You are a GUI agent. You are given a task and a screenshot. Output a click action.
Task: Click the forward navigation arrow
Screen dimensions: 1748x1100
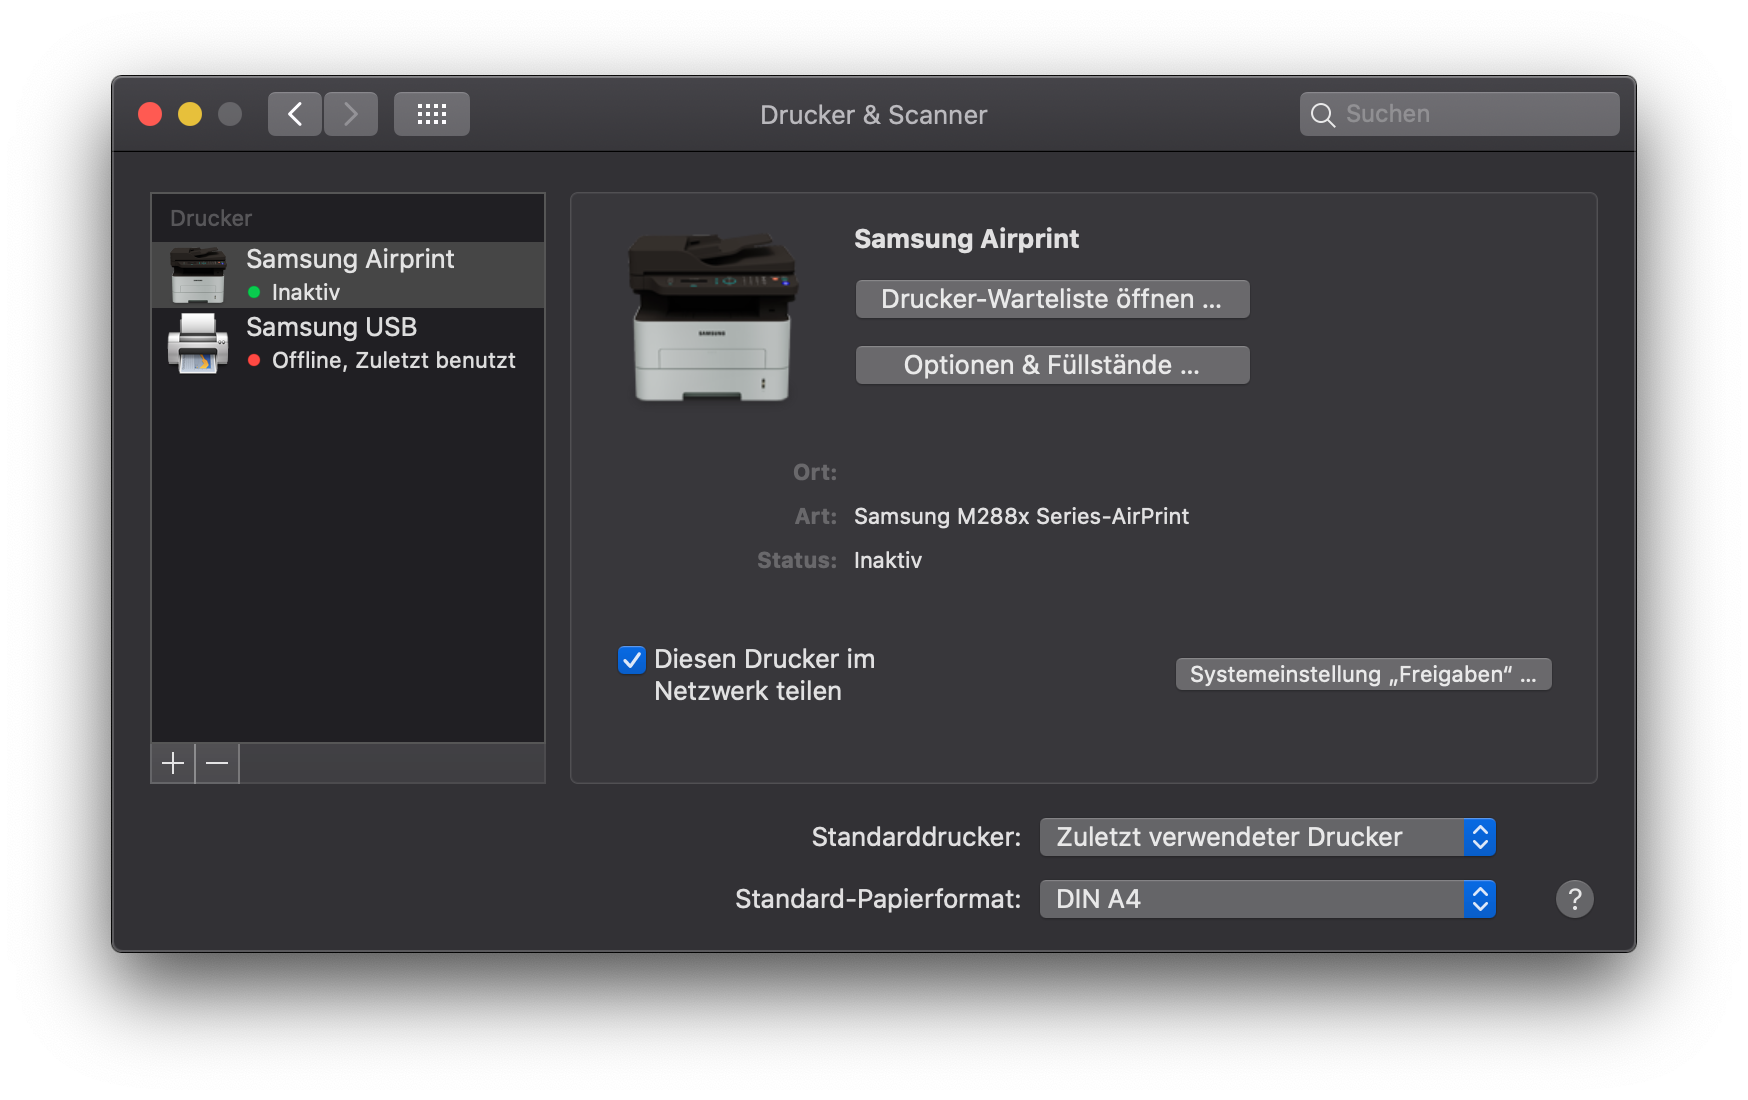pos(351,114)
